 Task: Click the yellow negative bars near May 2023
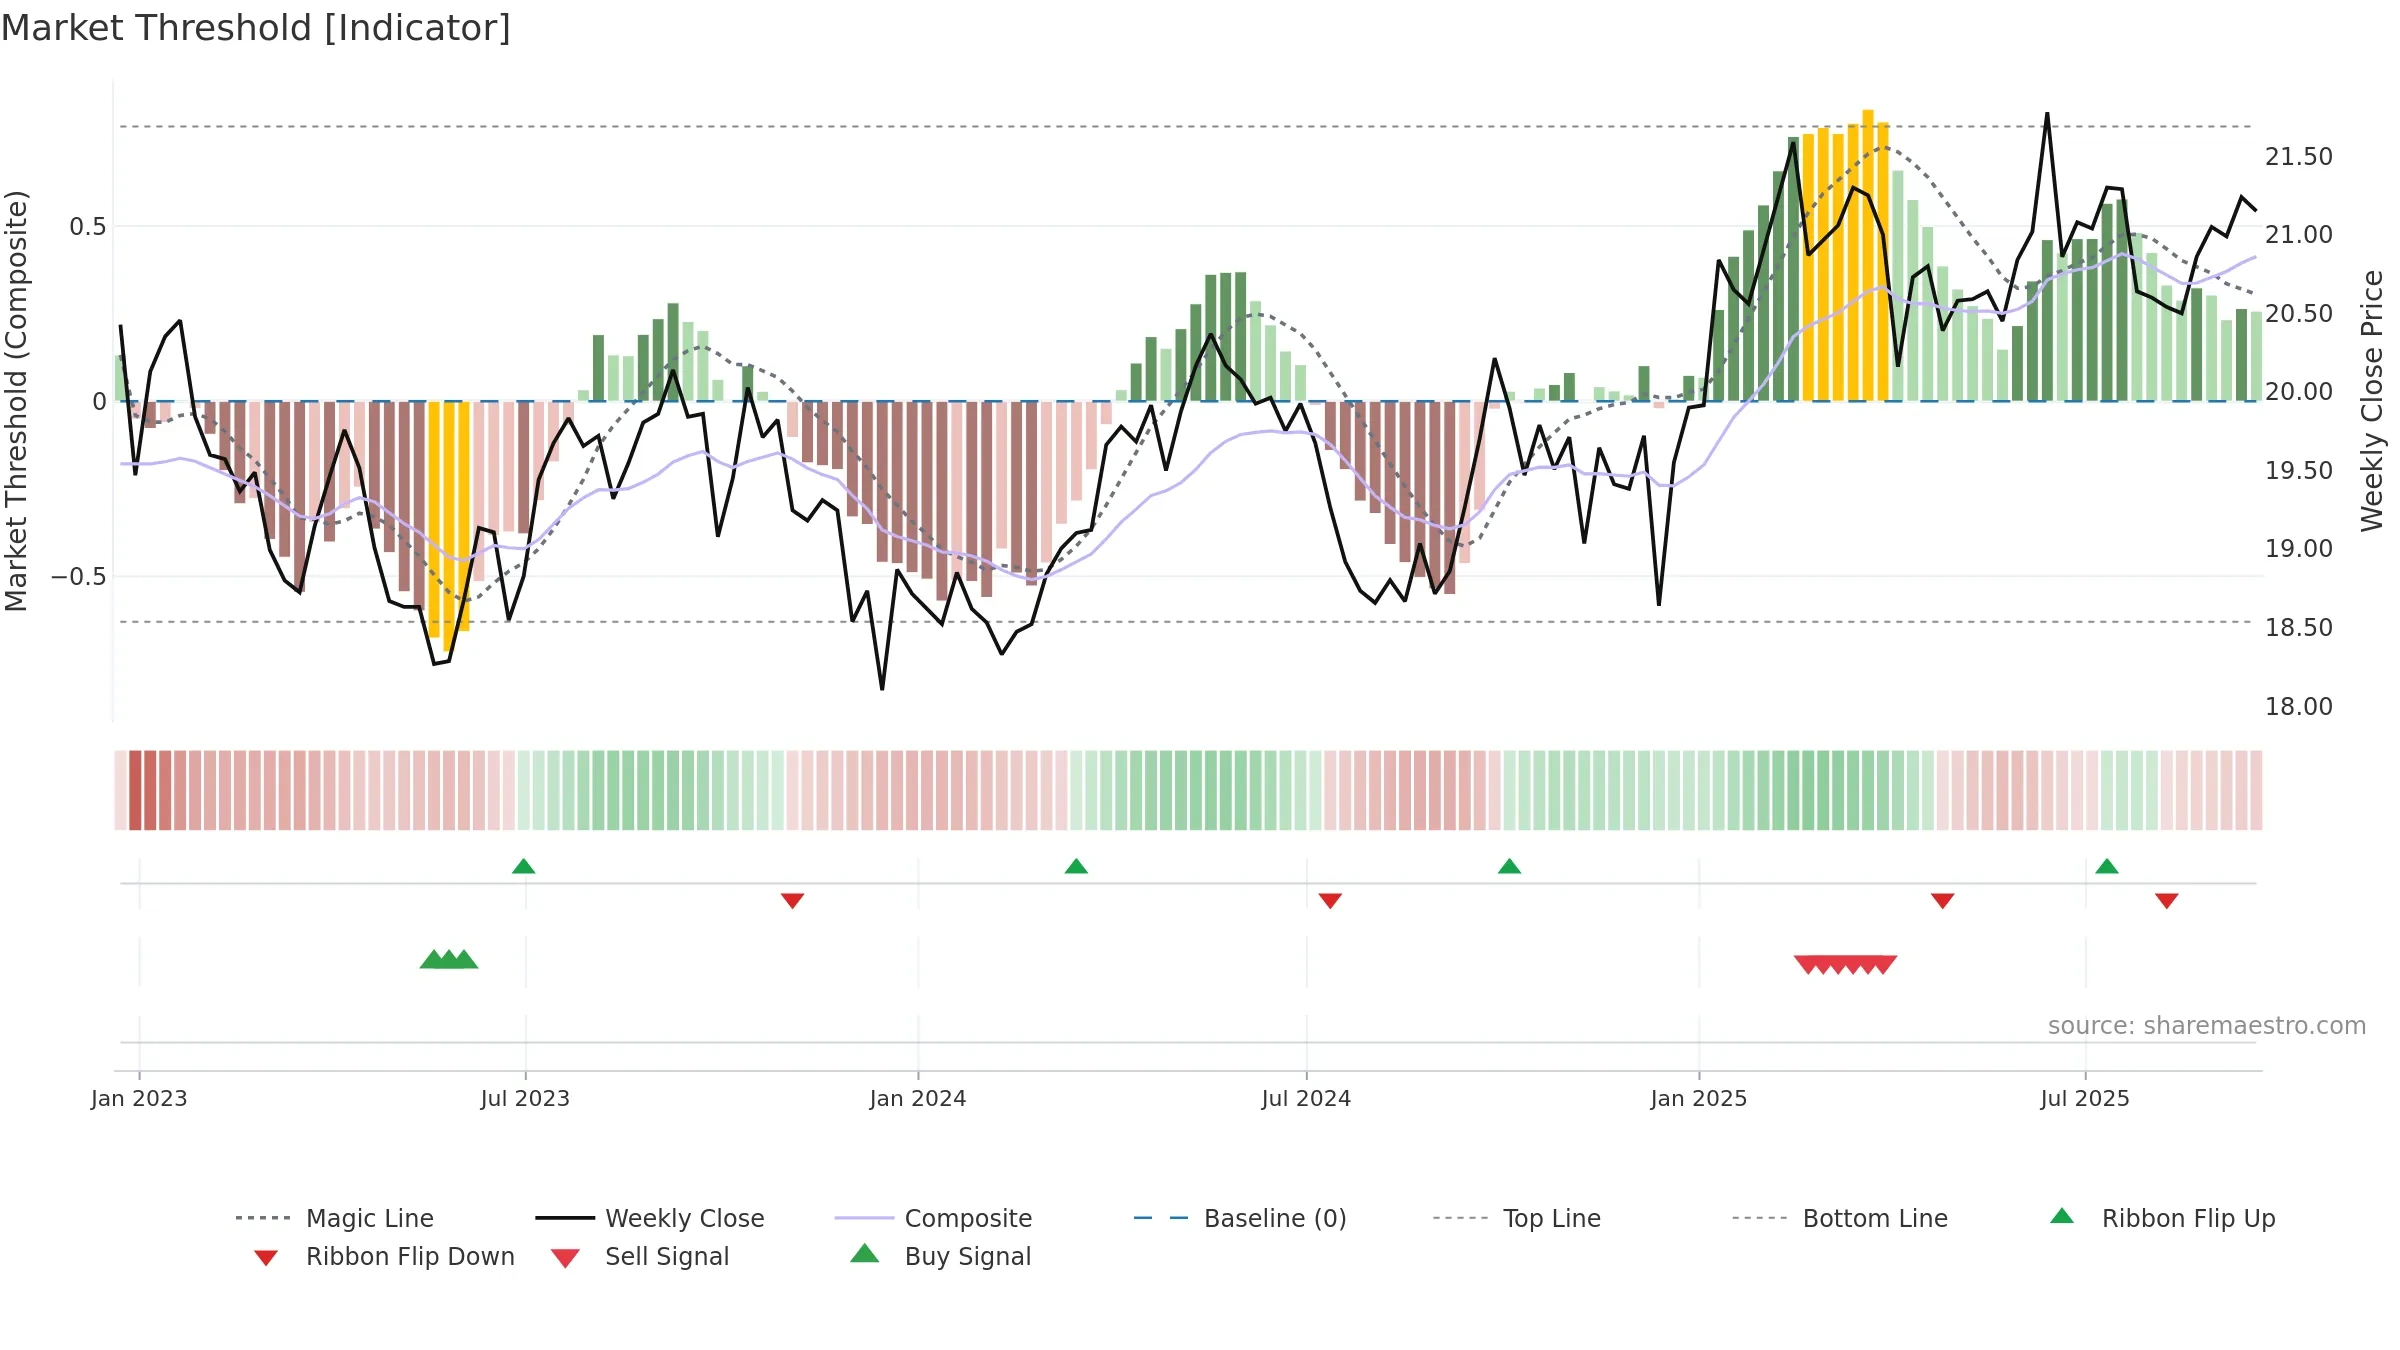449,525
